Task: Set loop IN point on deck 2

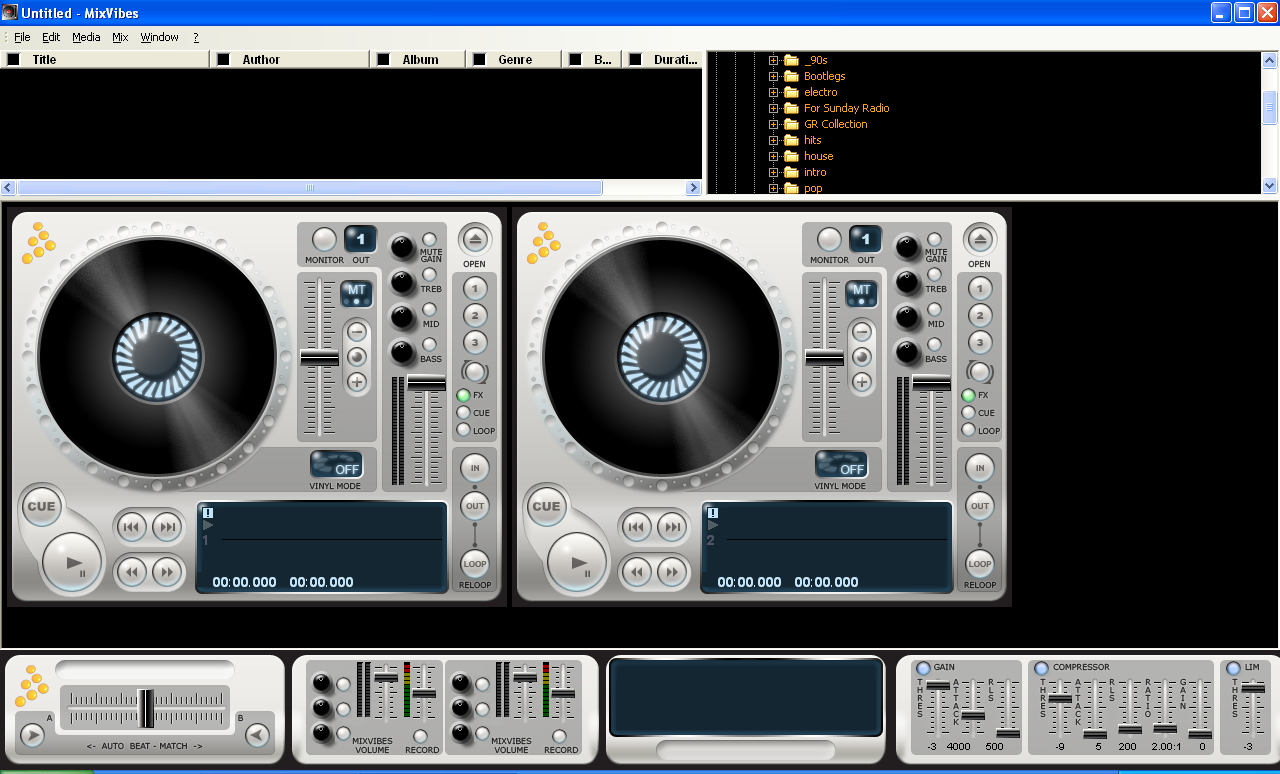Action: click(x=980, y=468)
